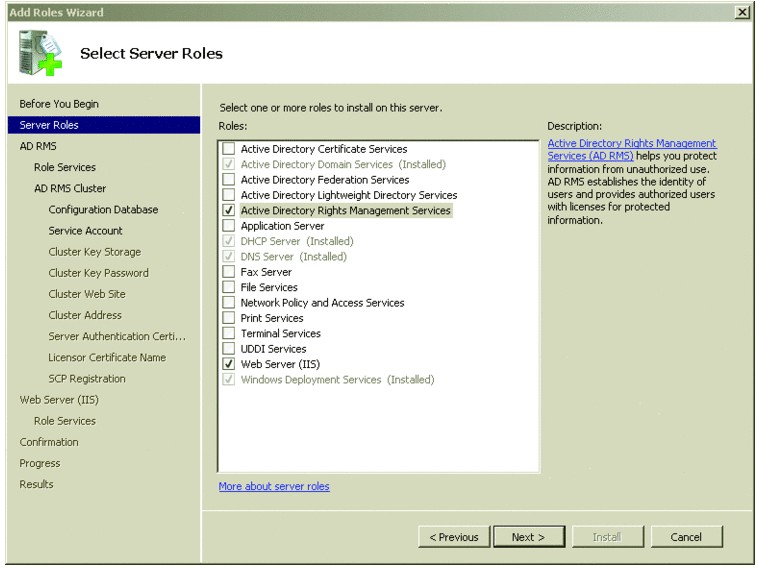This screenshot has width=758, height=568.
Task: Select the Service Account step
Action: 86,231
